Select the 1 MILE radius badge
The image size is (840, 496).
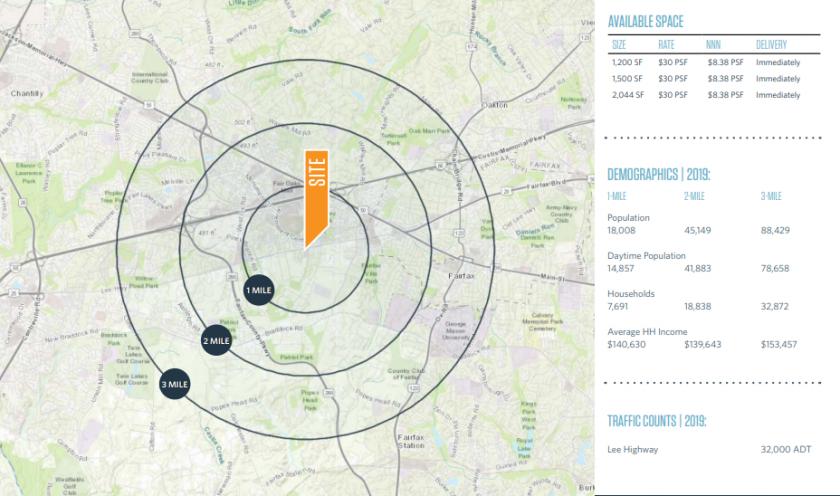(259, 289)
